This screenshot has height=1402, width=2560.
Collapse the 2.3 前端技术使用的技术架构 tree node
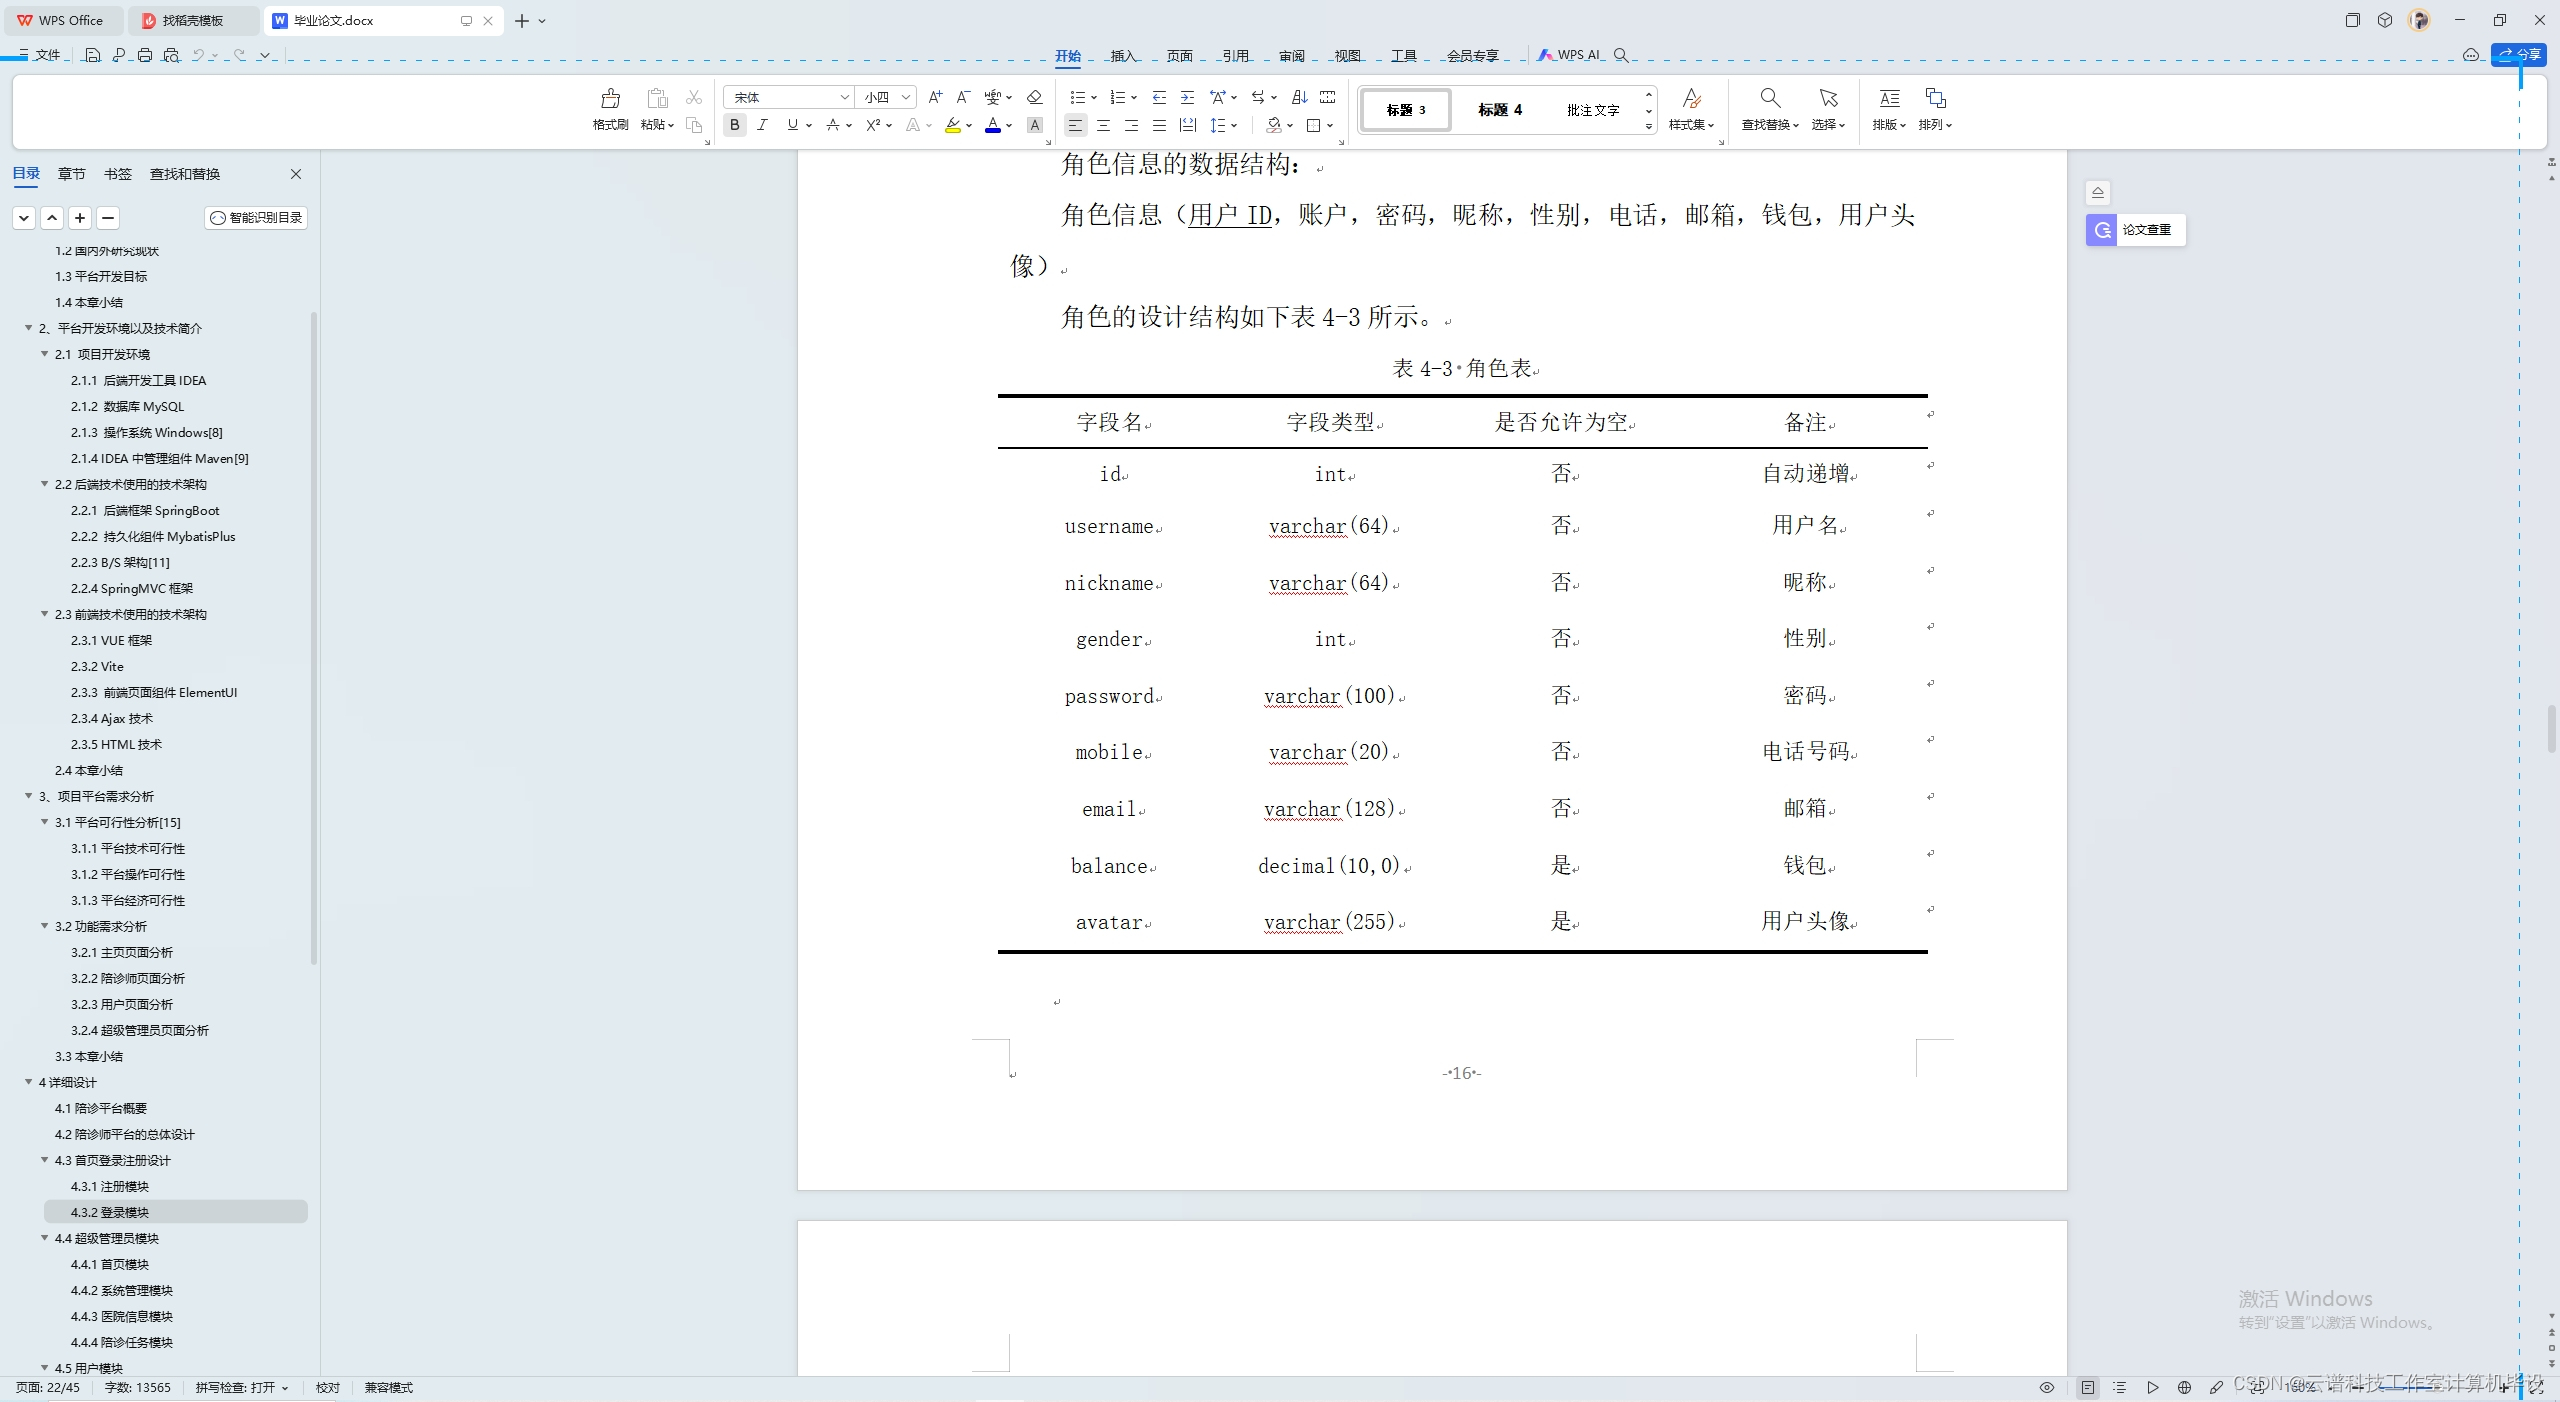[44, 614]
